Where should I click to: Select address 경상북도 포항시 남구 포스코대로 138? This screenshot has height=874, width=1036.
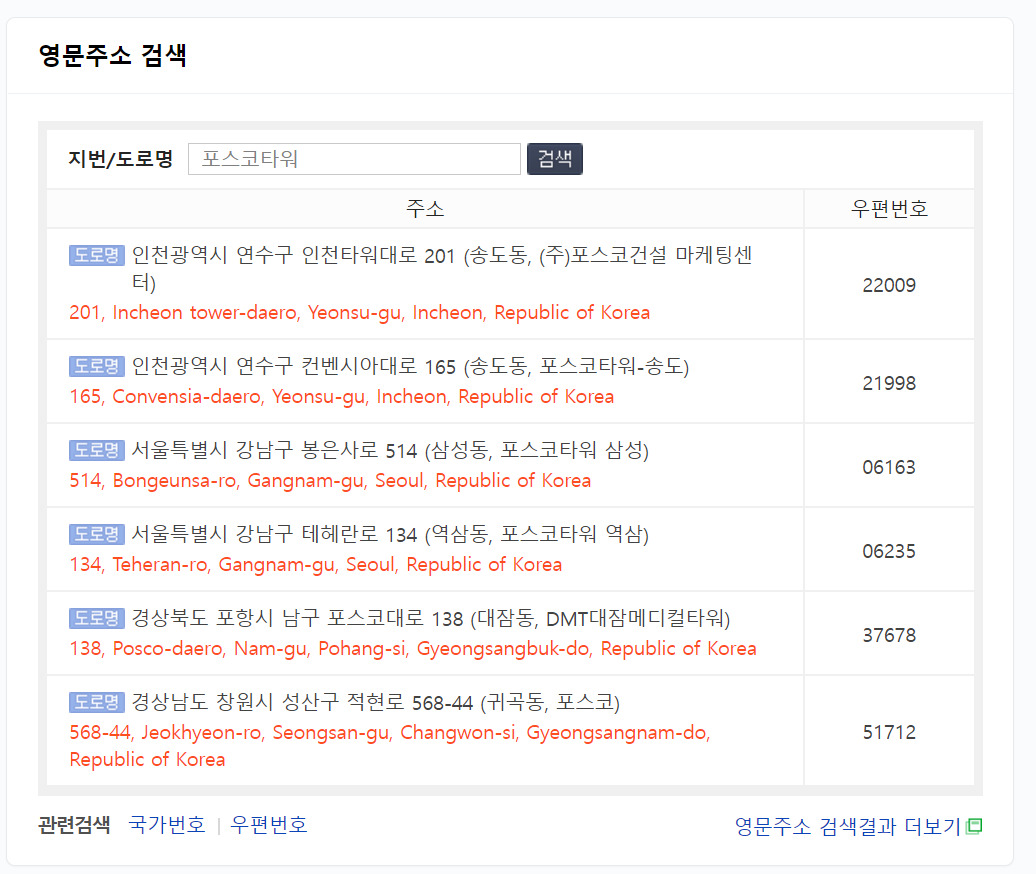point(431,618)
